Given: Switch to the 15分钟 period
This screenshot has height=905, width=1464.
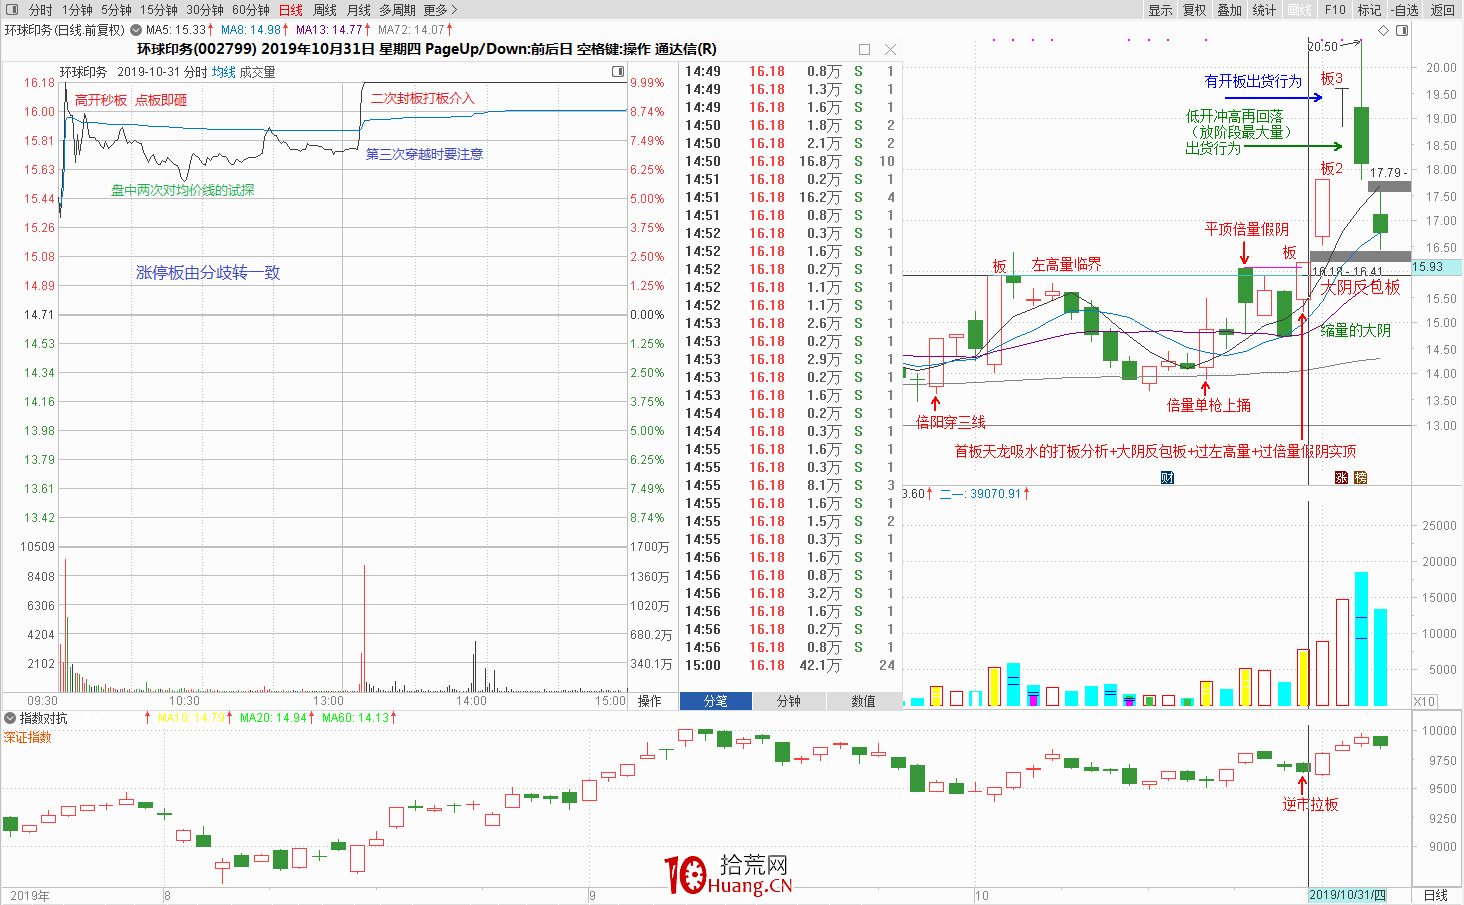Looking at the screenshot, I should point(159,9).
